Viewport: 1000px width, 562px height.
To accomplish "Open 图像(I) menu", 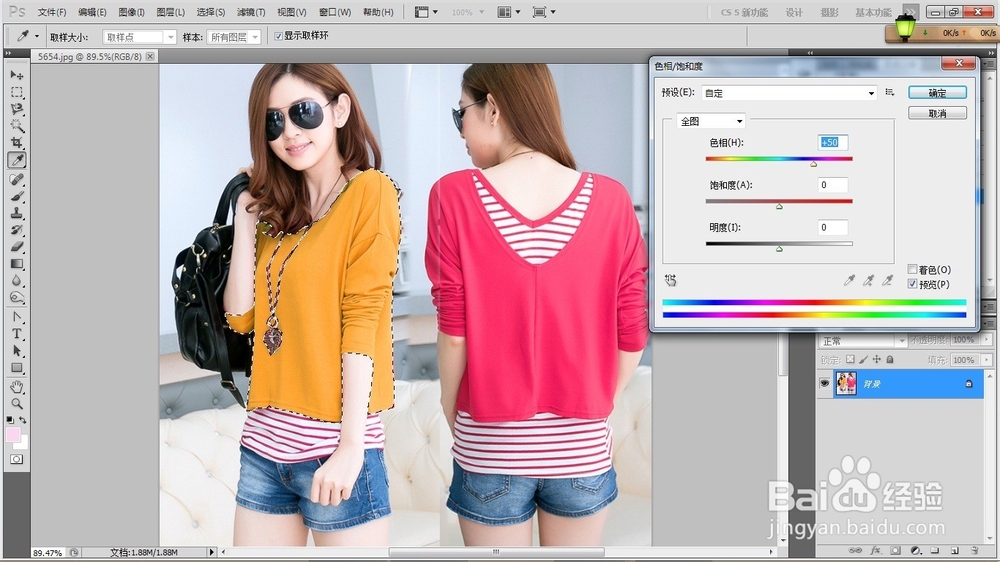I will [131, 12].
